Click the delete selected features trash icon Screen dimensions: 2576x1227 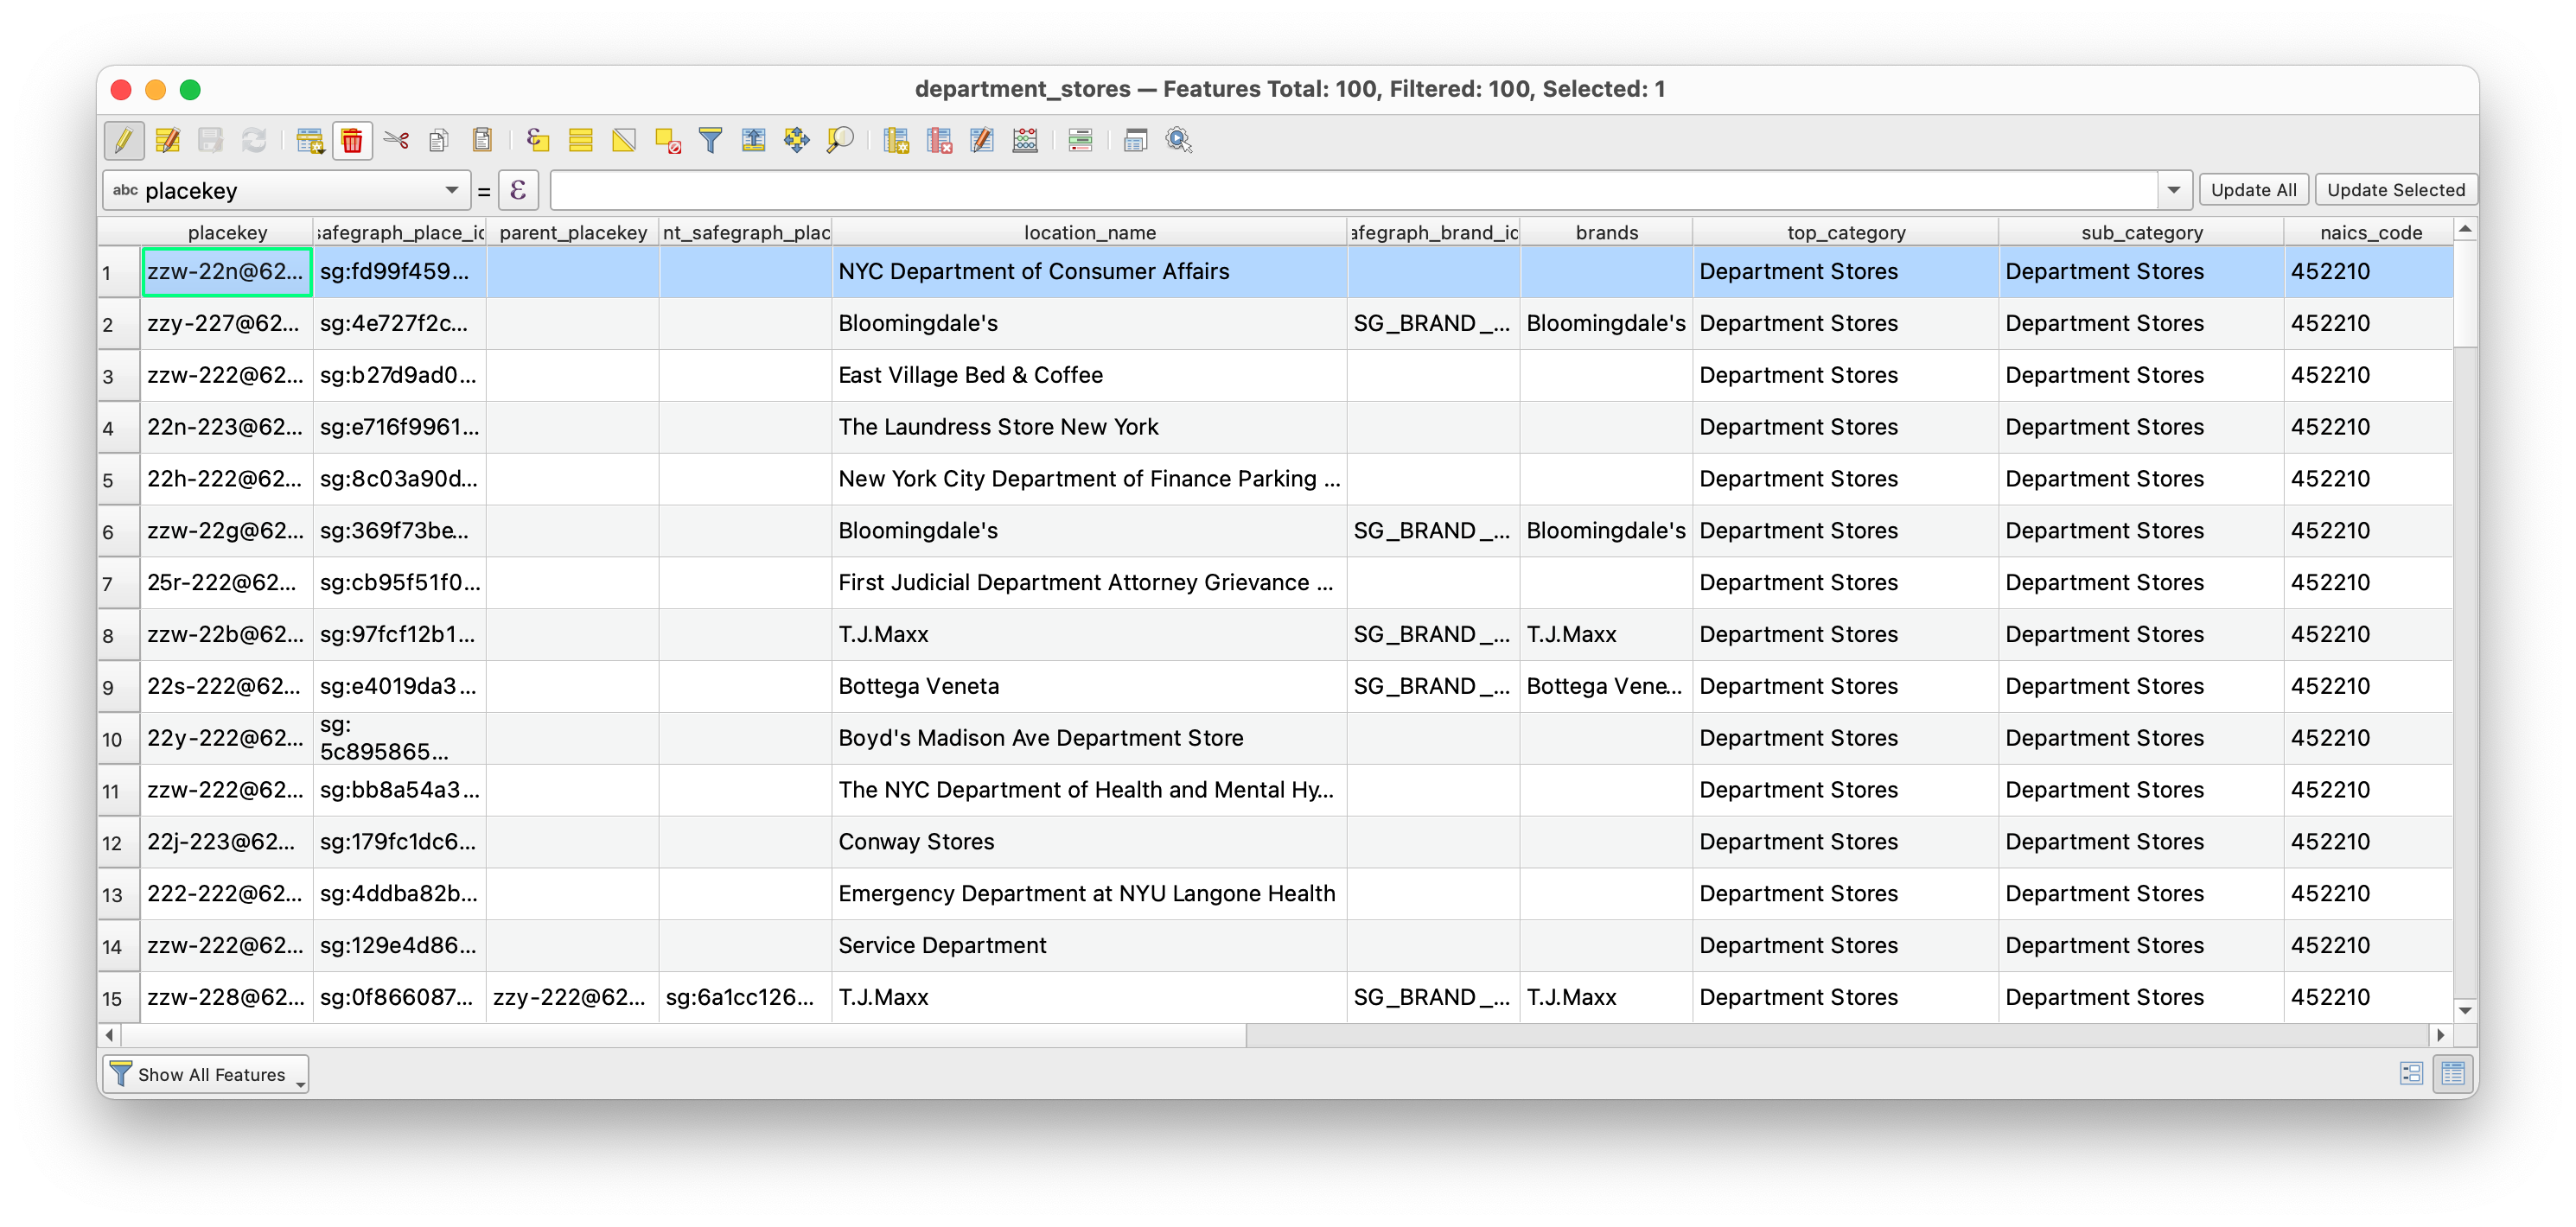pyautogui.click(x=352, y=140)
